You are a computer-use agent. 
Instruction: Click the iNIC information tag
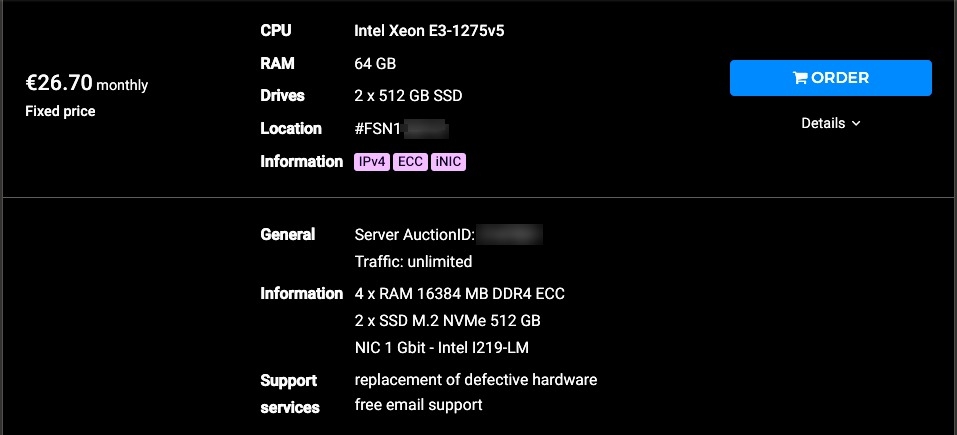click(x=449, y=162)
